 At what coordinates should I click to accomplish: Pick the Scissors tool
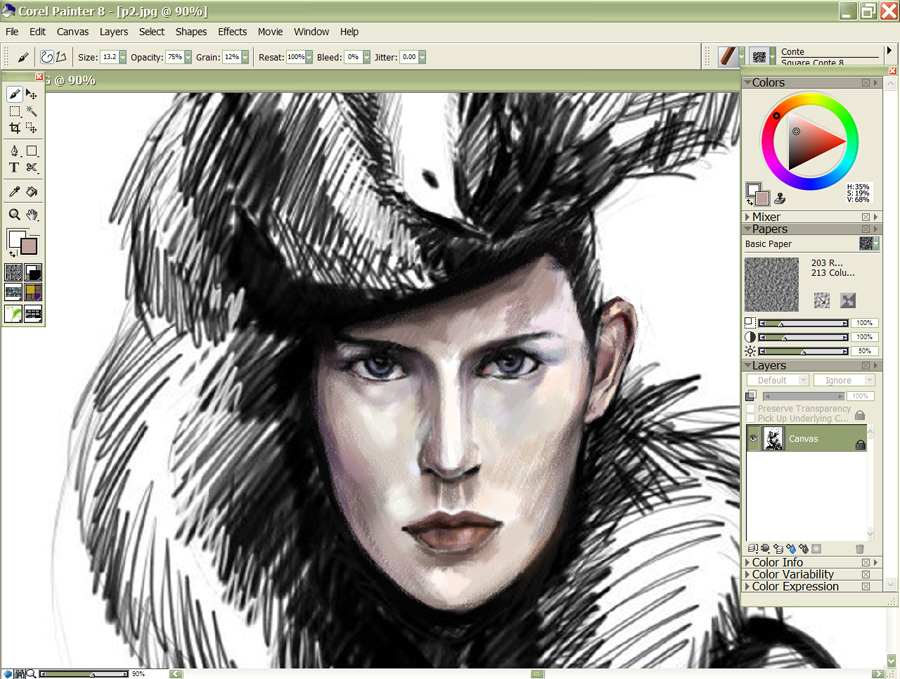click(32, 168)
